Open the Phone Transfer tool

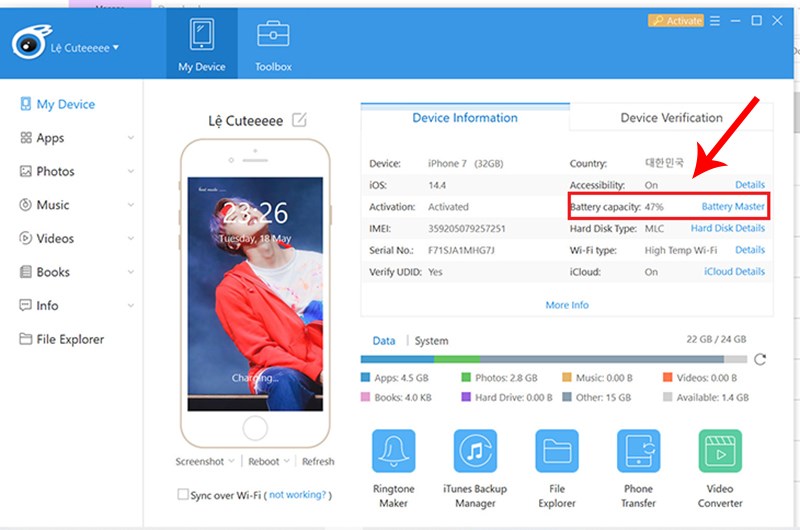pos(638,451)
